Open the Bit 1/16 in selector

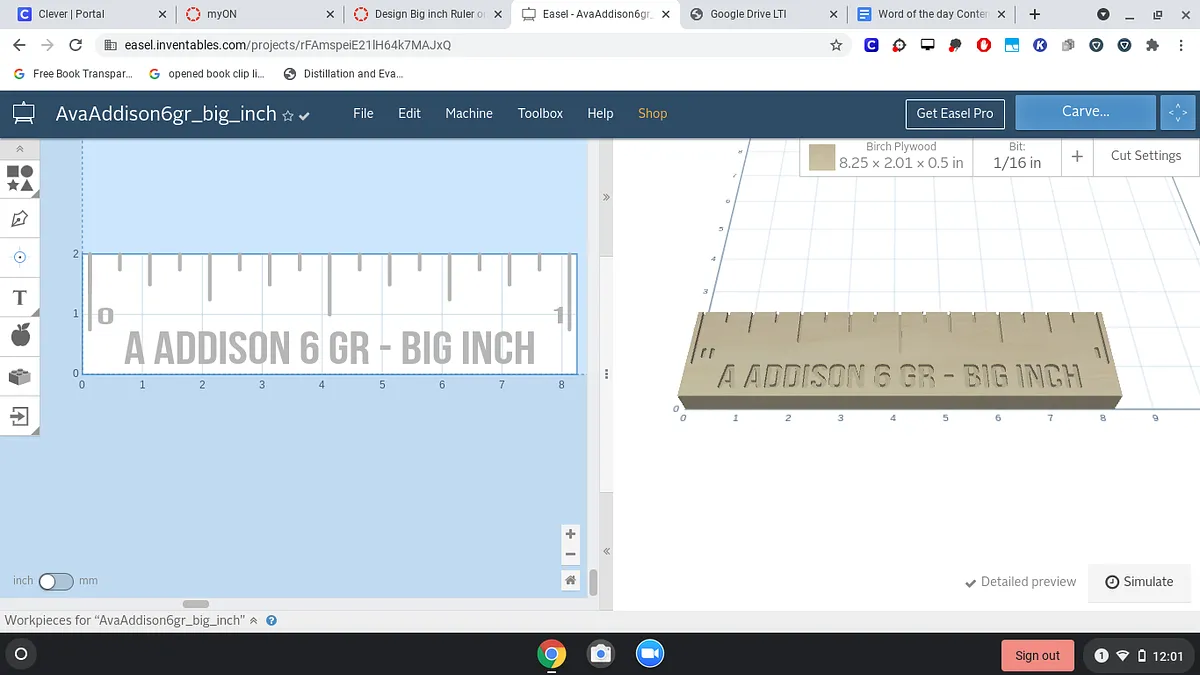[1016, 156]
